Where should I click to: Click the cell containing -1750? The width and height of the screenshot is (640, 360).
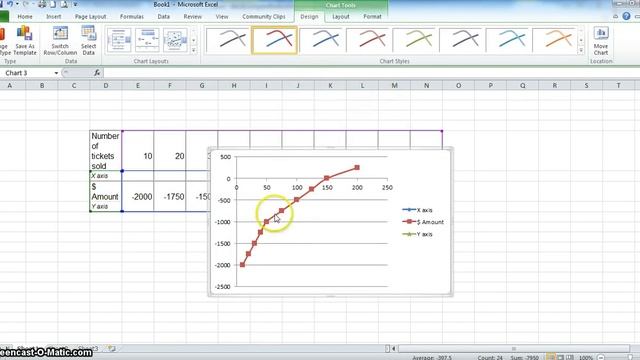[x=170, y=196]
